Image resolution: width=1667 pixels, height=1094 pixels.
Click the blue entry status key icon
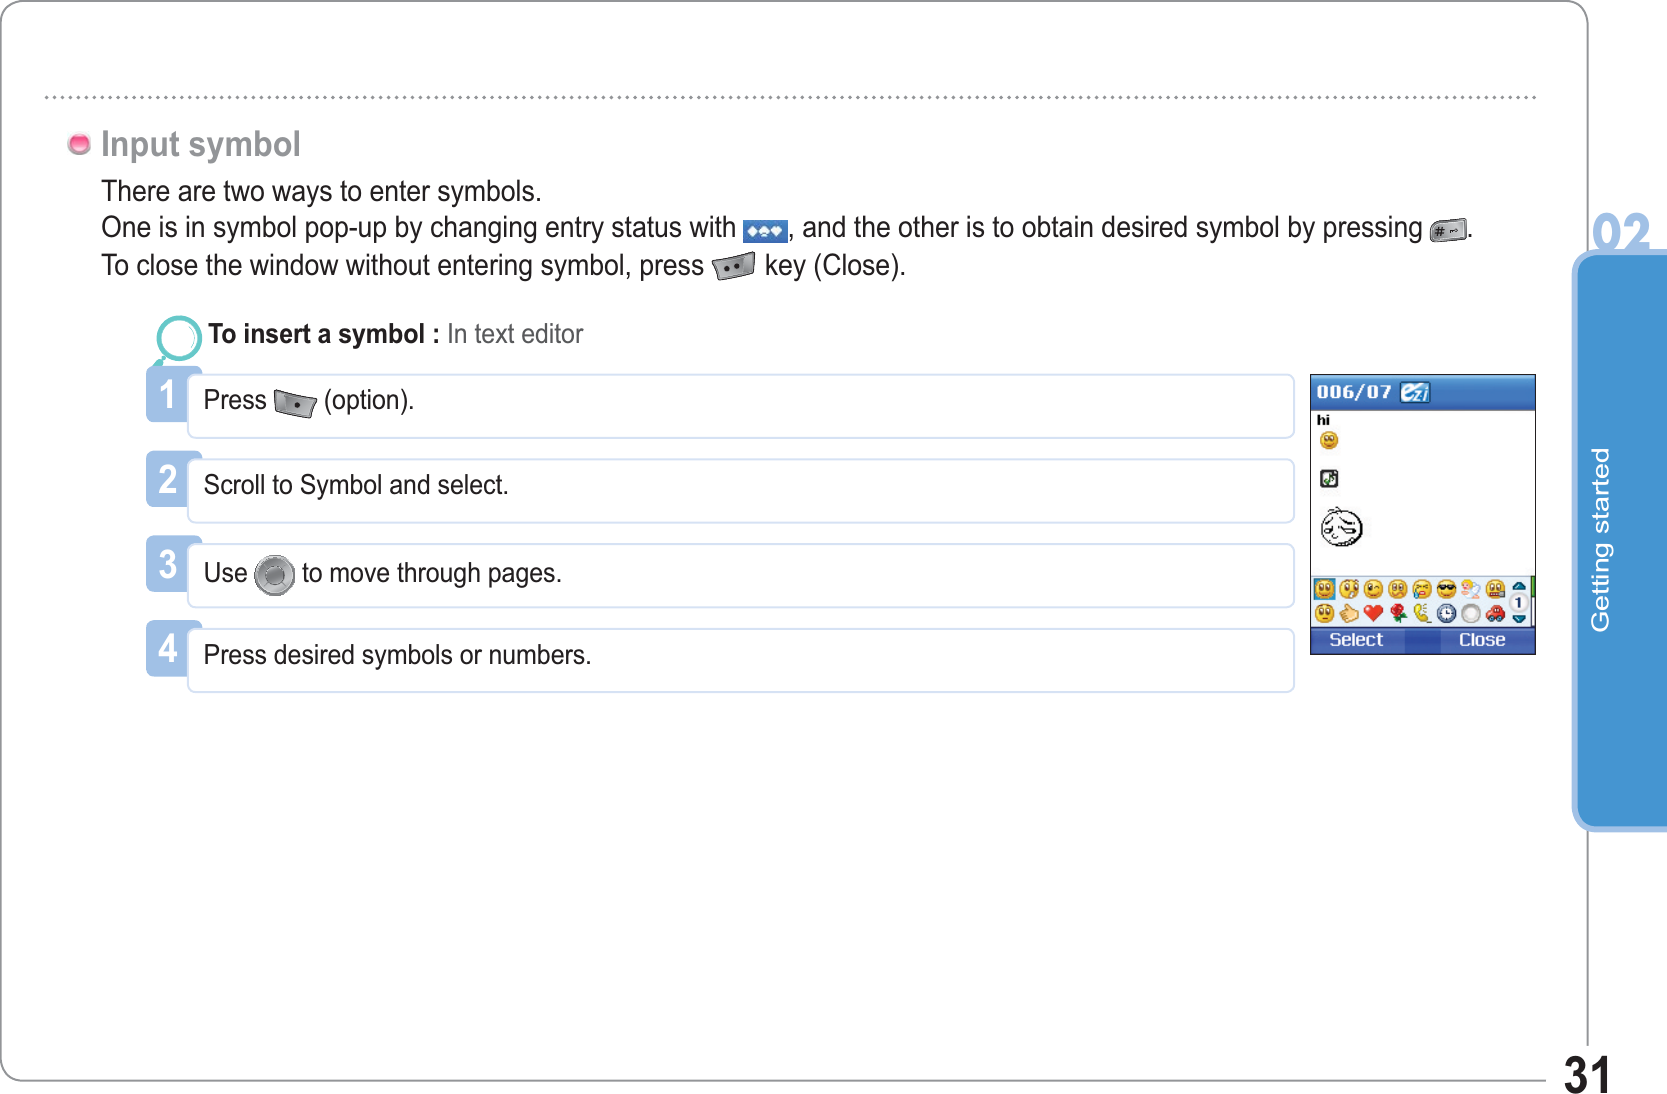pyautogui.click(x=765, y=231)
